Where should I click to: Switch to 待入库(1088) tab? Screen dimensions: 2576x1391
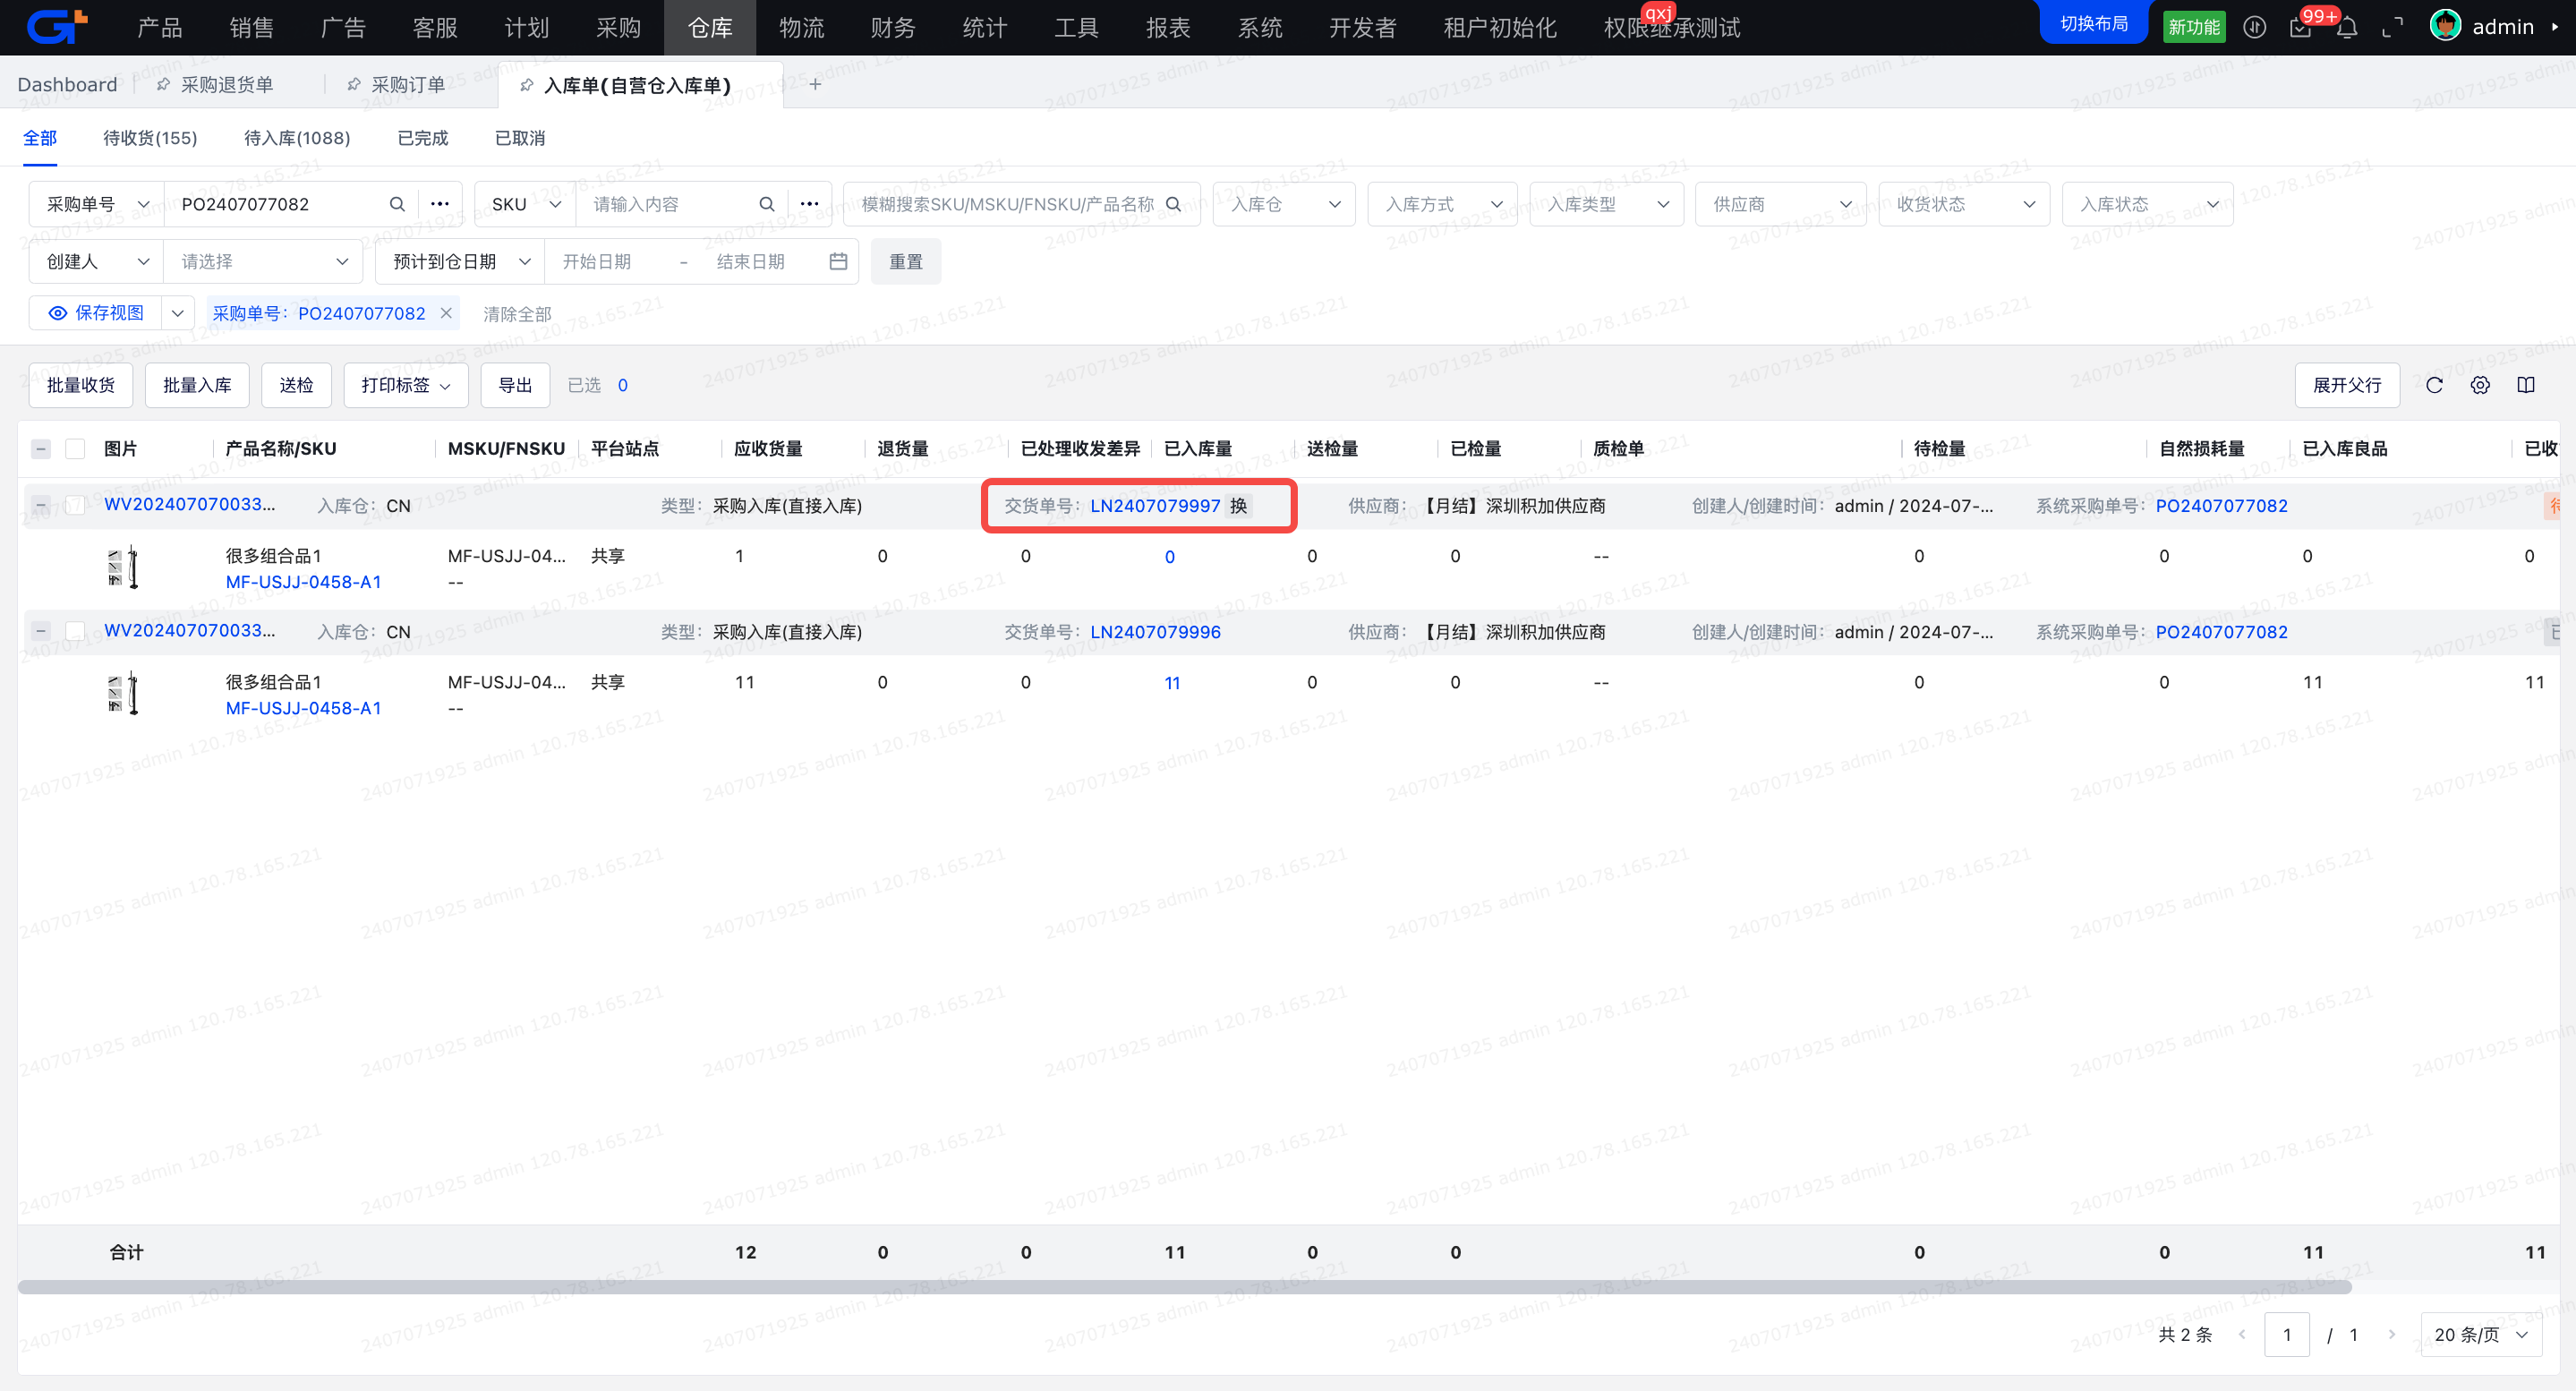[x=297, y=138]
